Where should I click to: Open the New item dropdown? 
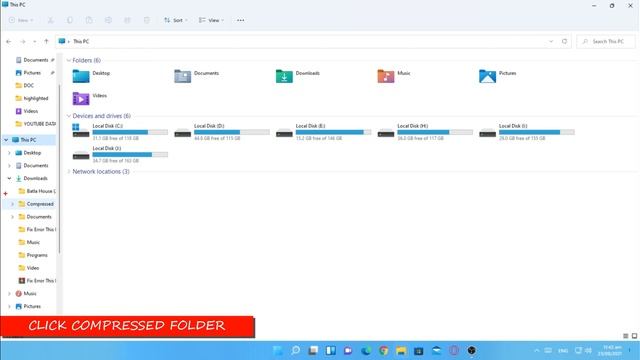(21, 20)
